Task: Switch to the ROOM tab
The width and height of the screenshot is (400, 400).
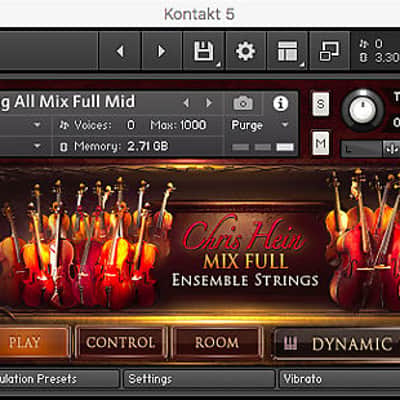Action: pos(217,342)
